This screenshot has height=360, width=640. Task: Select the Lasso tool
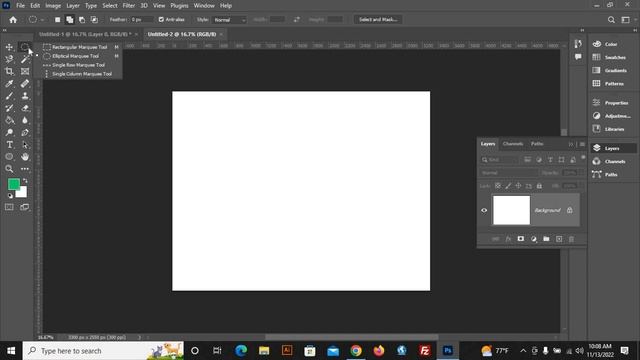pos(9,60)
